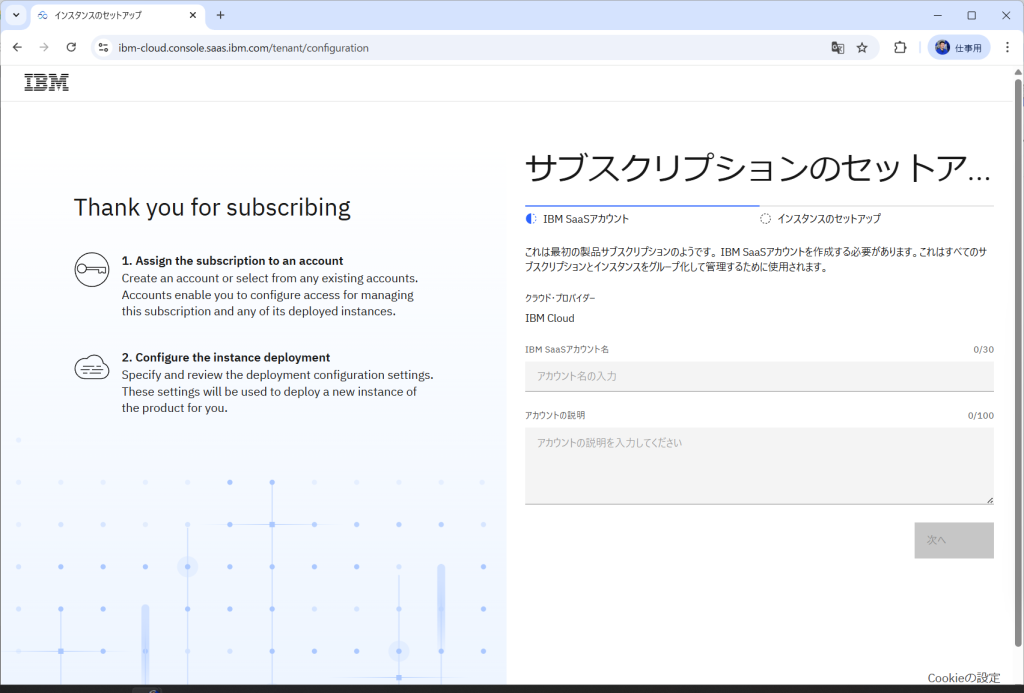The width and height of the screenshot is (1024, 693).
Task: Click the クラウド・プロバイダー label
Action: click(x=560, y=298)
